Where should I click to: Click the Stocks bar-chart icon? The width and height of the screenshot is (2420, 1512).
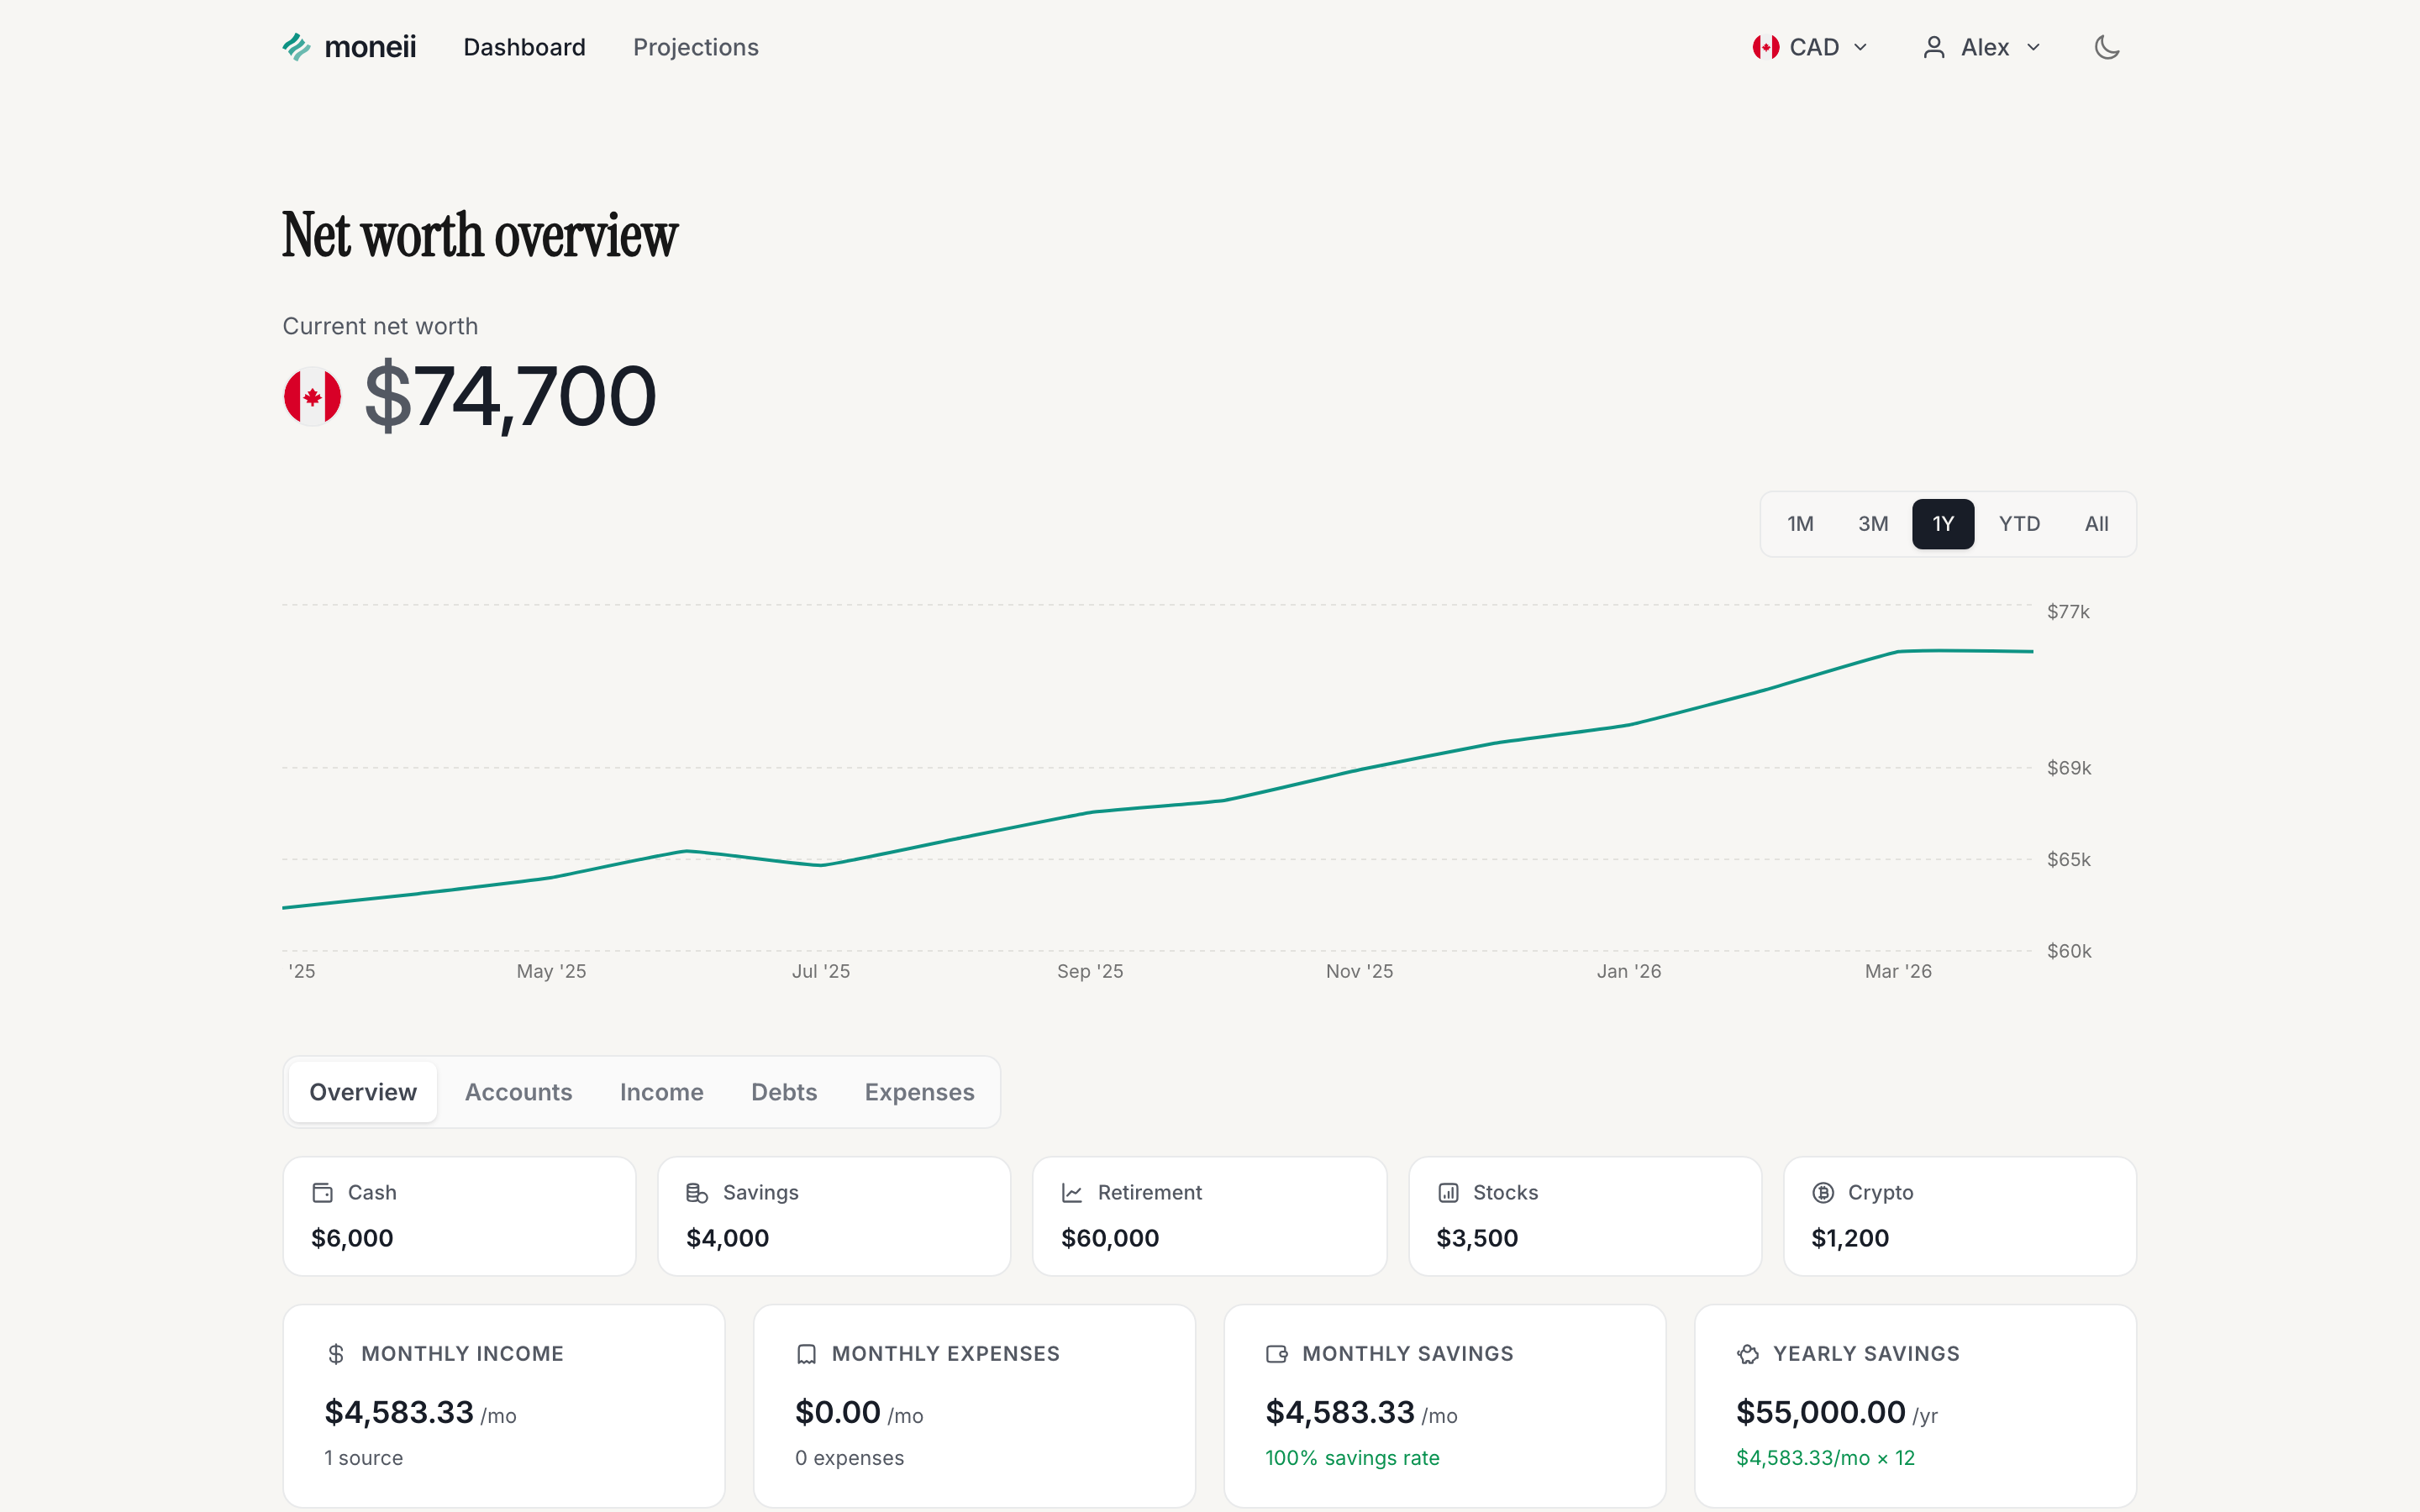1447,1192
